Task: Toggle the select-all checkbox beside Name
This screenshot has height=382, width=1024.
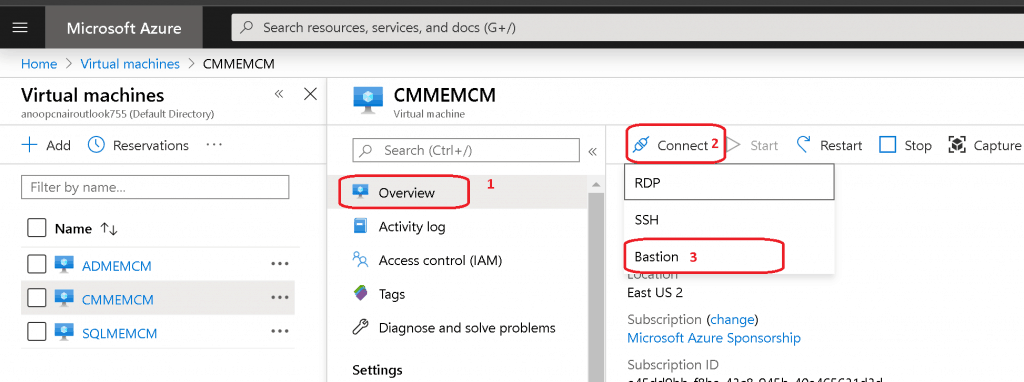Action: tap(37, 229)
